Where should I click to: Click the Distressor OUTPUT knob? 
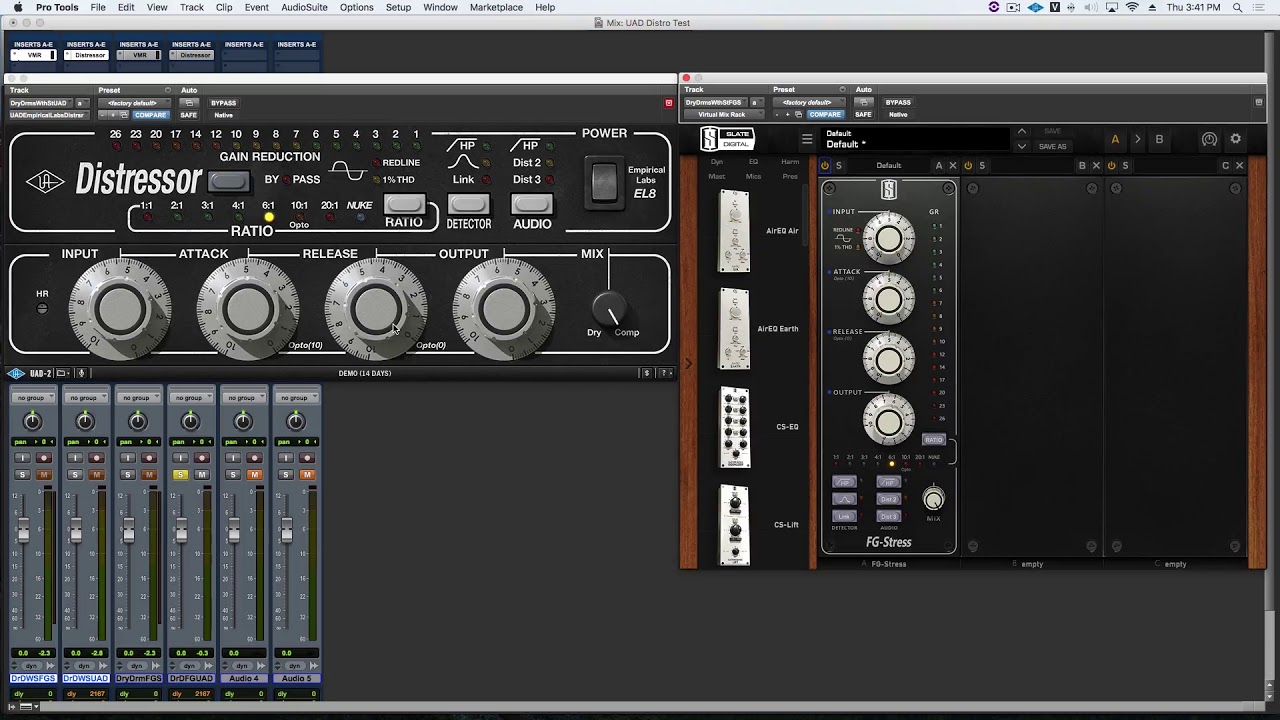click(503, 309)
